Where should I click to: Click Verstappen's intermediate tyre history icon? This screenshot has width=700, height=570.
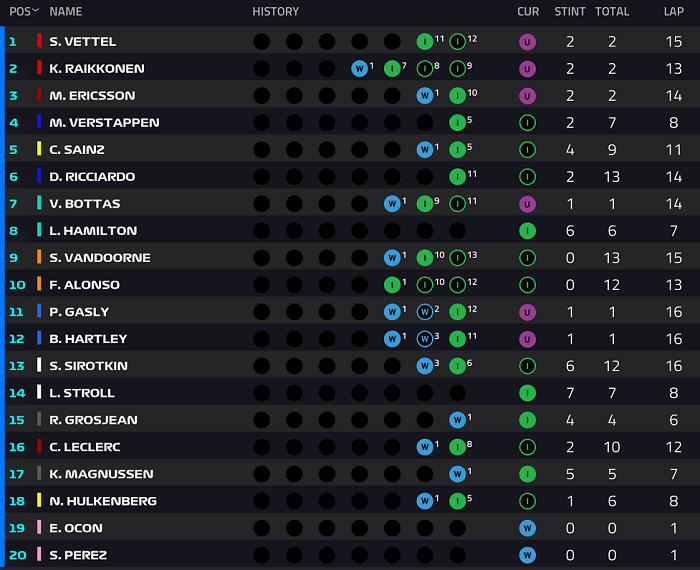point(457,123)
